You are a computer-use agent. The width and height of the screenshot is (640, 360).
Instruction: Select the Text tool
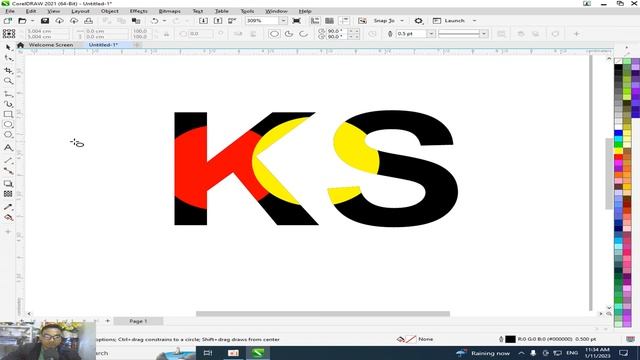click(x=8, y=147)
